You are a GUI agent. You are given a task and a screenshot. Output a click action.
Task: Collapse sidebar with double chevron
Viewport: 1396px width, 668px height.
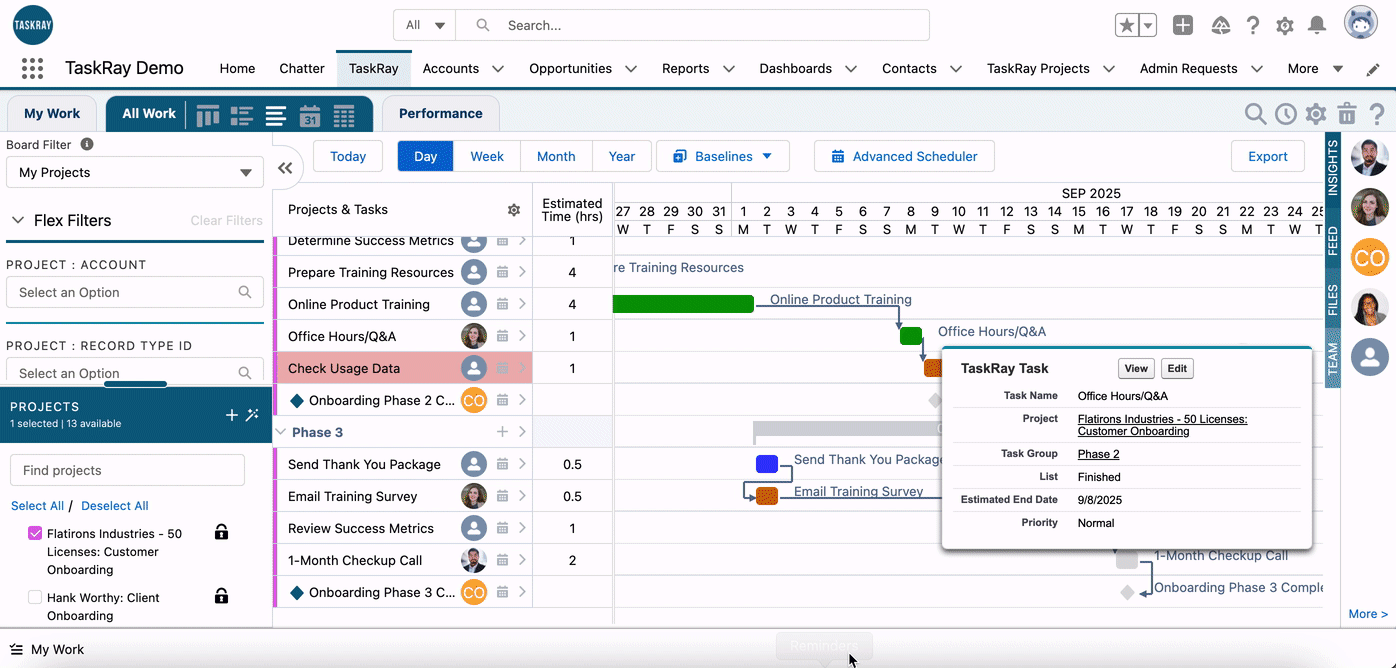[x=285, y=168]
